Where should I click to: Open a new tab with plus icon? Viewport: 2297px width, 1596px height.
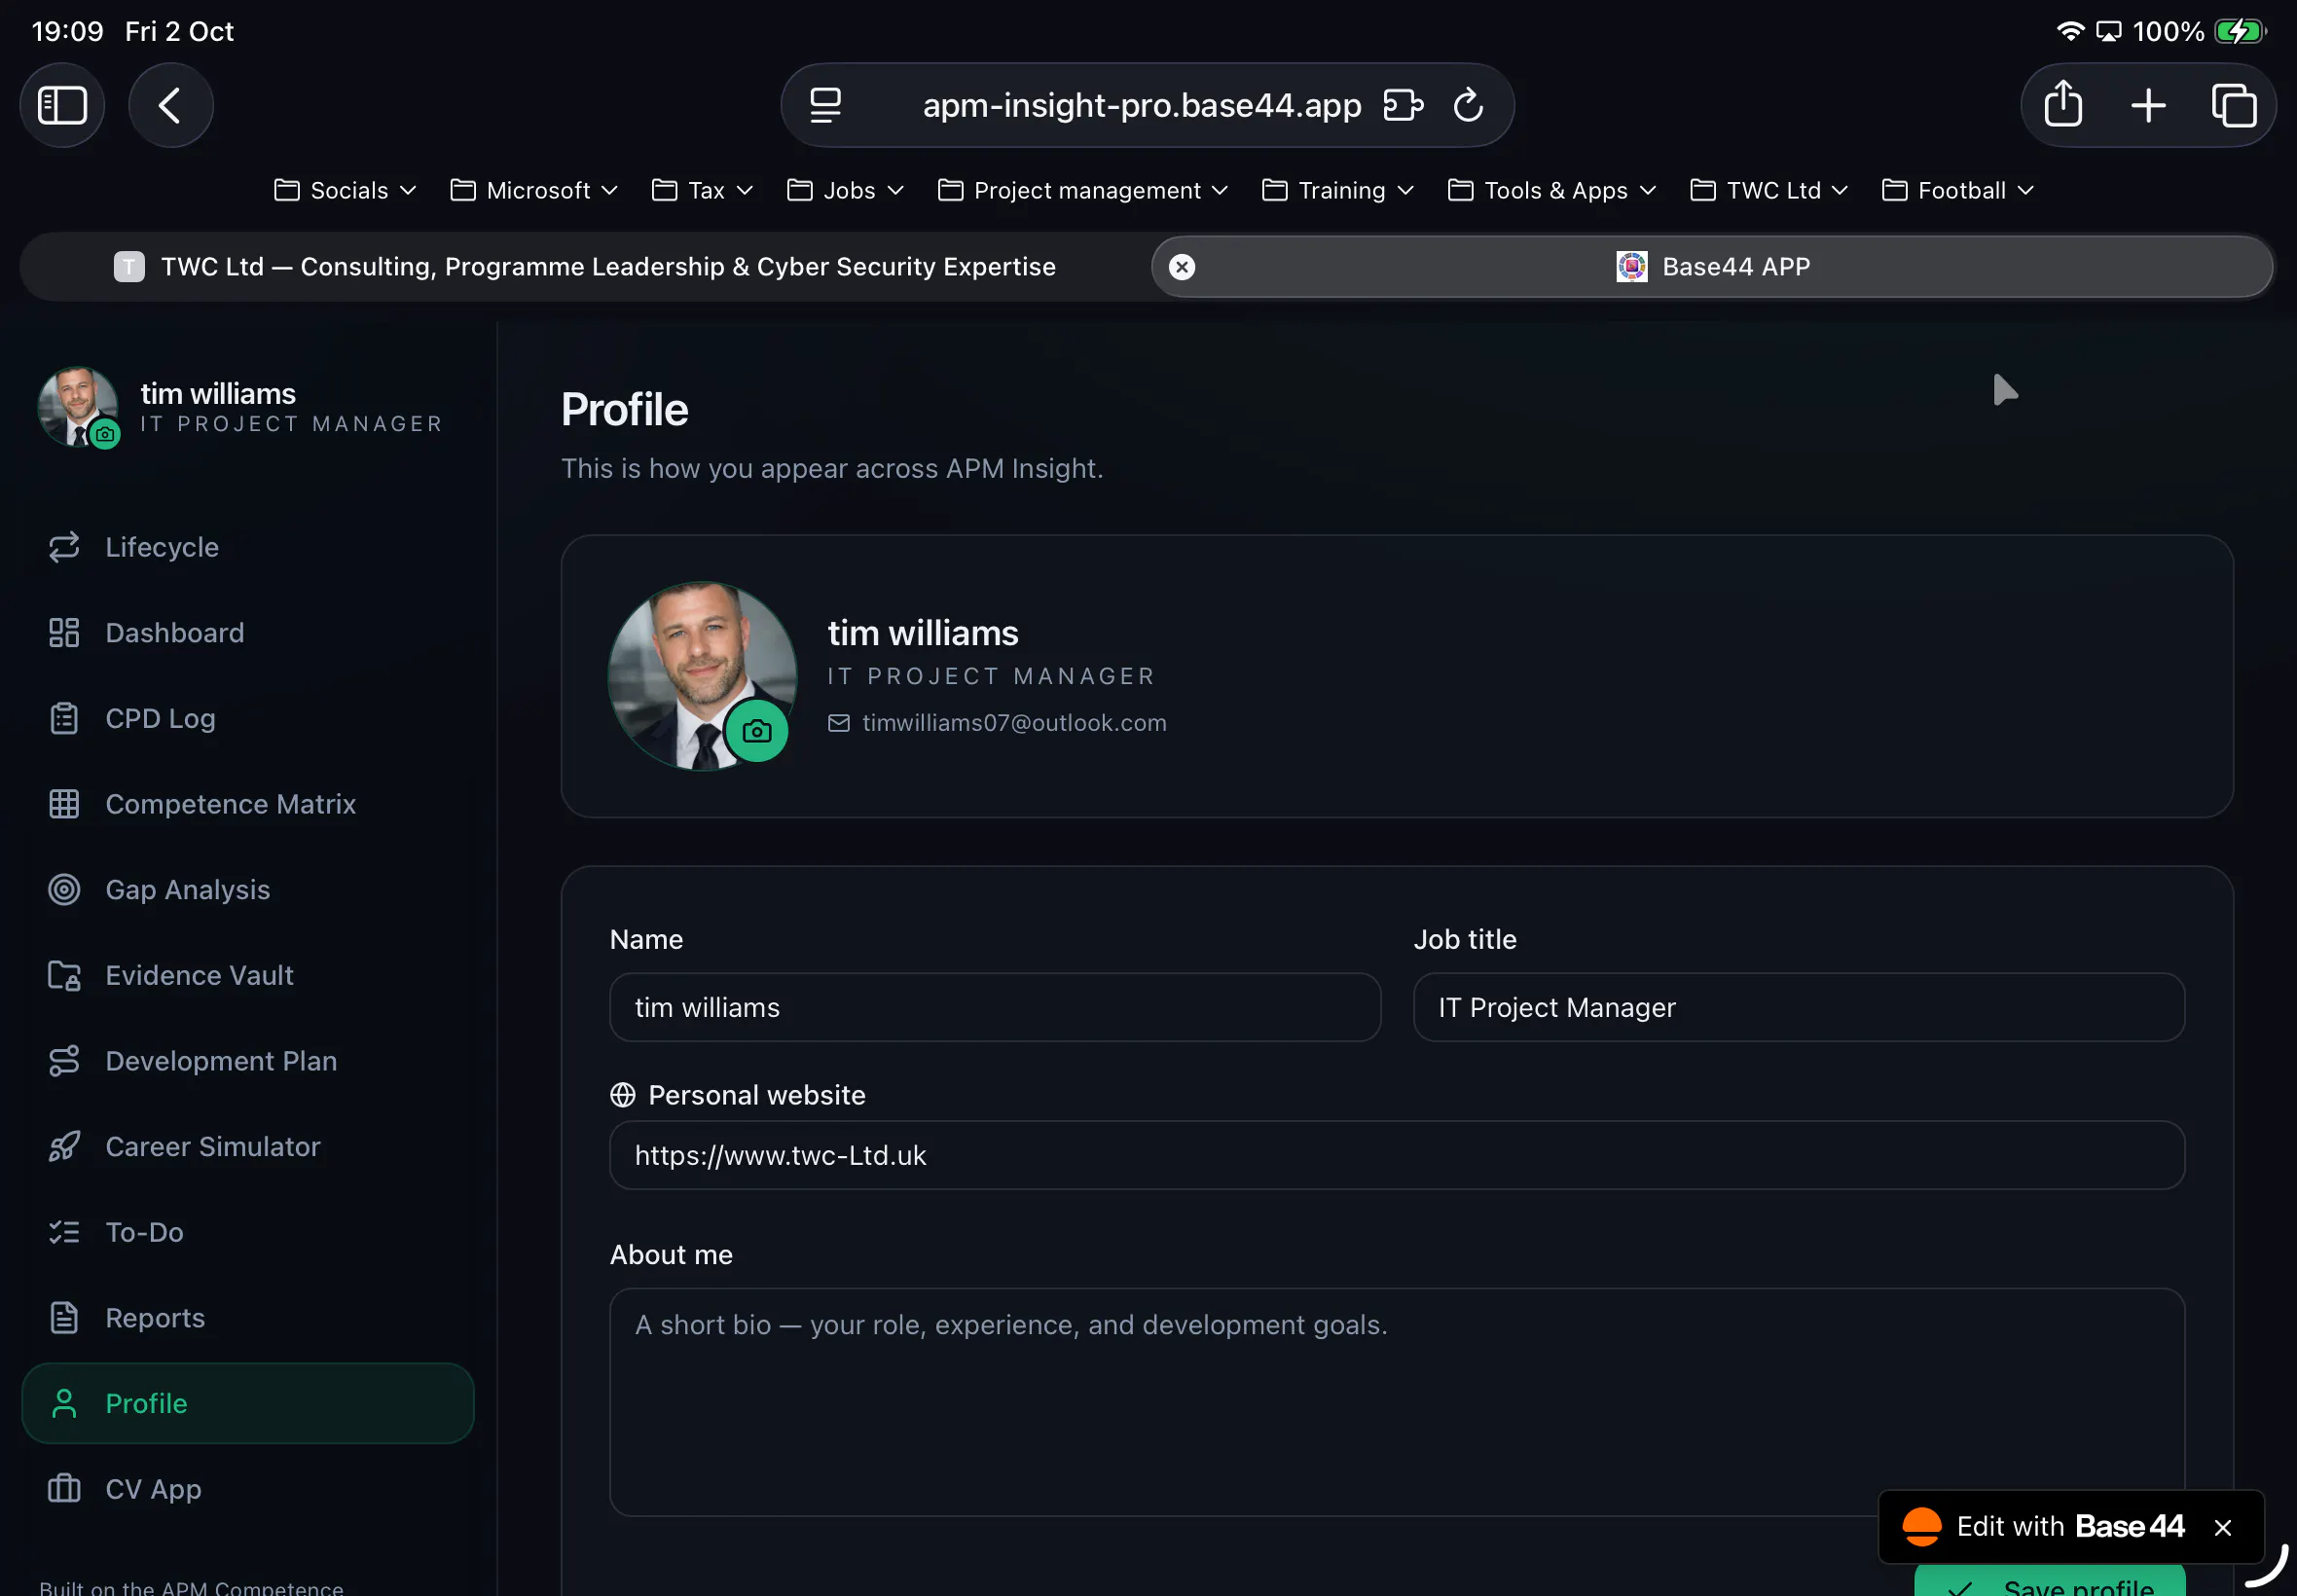2147,105
